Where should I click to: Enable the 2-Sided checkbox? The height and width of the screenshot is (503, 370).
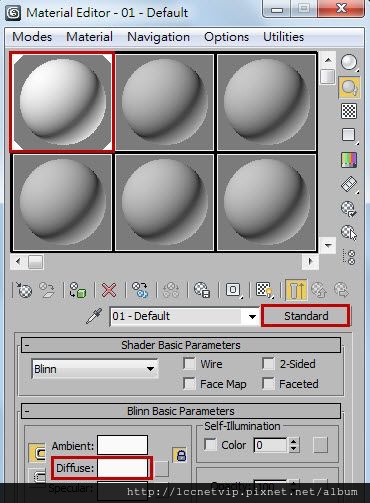click(268, 364)
